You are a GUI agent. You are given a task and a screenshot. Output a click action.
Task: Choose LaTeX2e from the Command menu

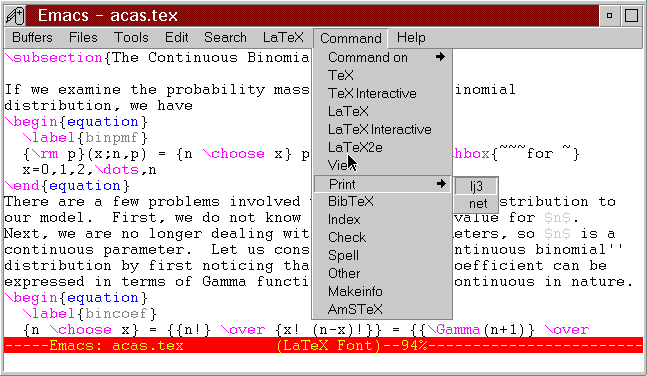(x=382, y=147)
